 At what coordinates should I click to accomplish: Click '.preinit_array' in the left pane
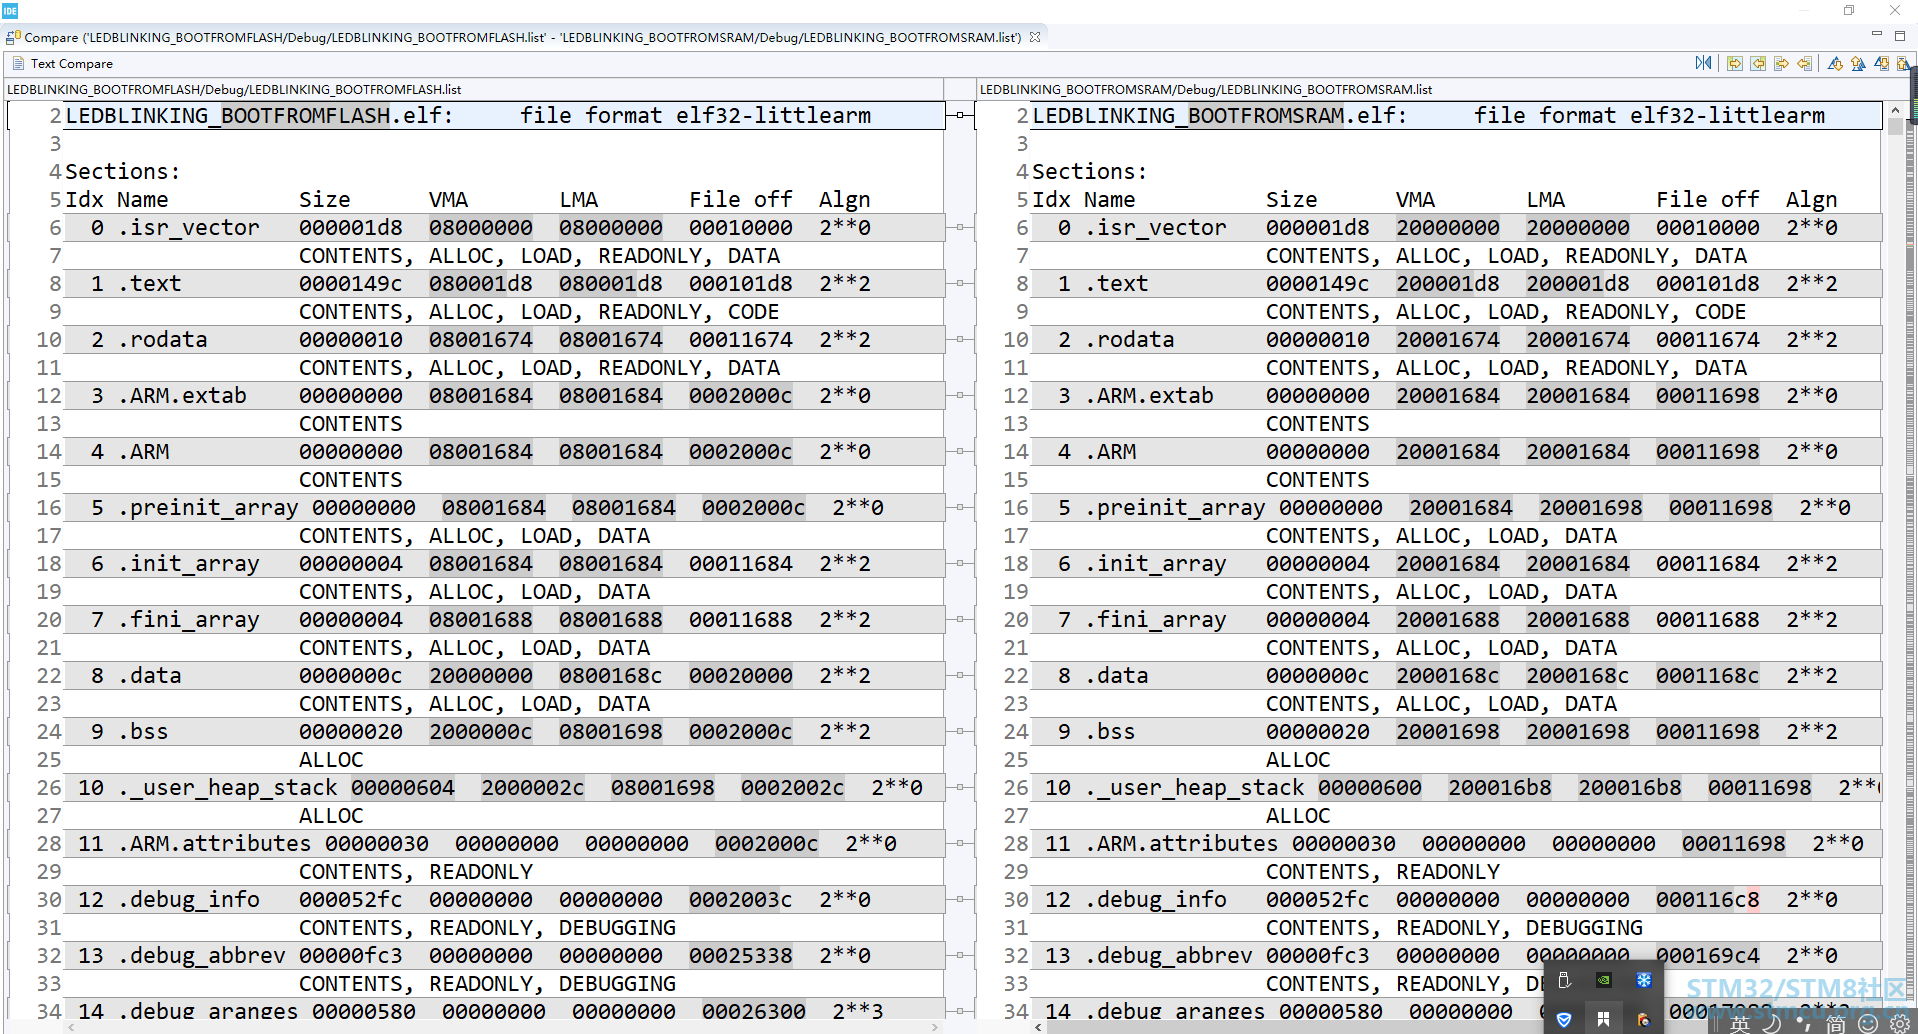click(208, 508)
